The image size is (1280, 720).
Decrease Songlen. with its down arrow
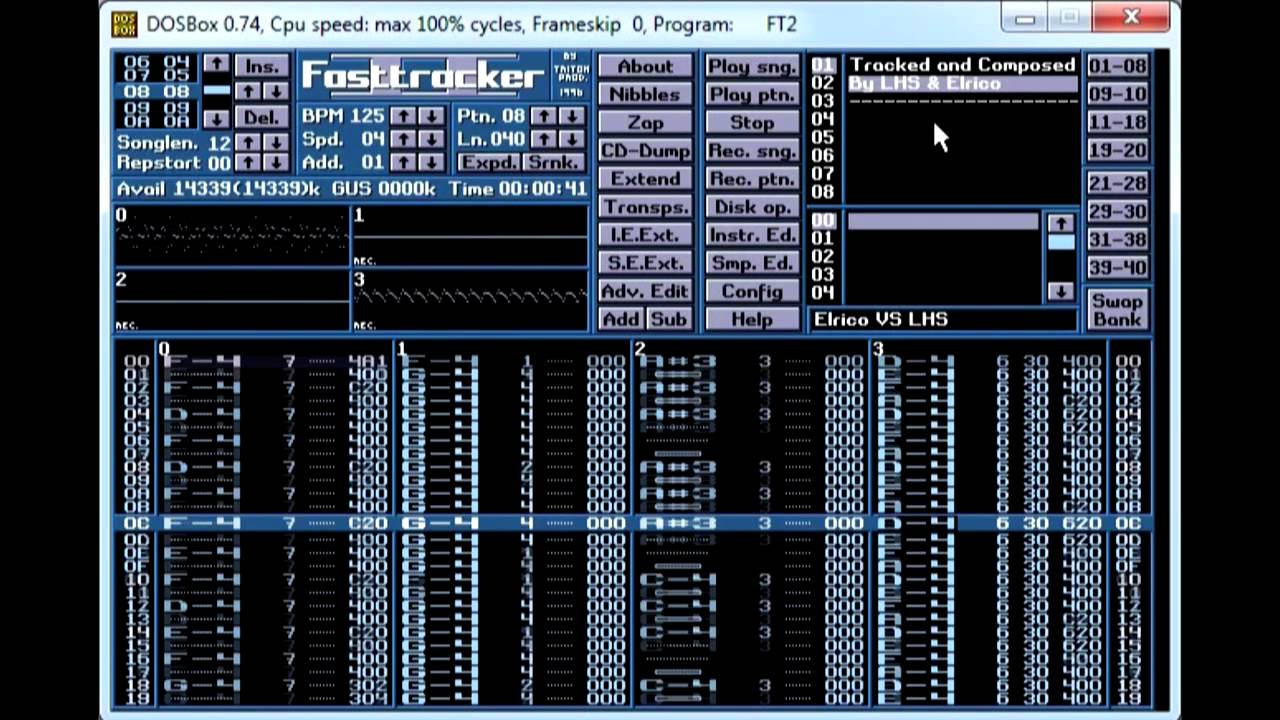(276, 143)
